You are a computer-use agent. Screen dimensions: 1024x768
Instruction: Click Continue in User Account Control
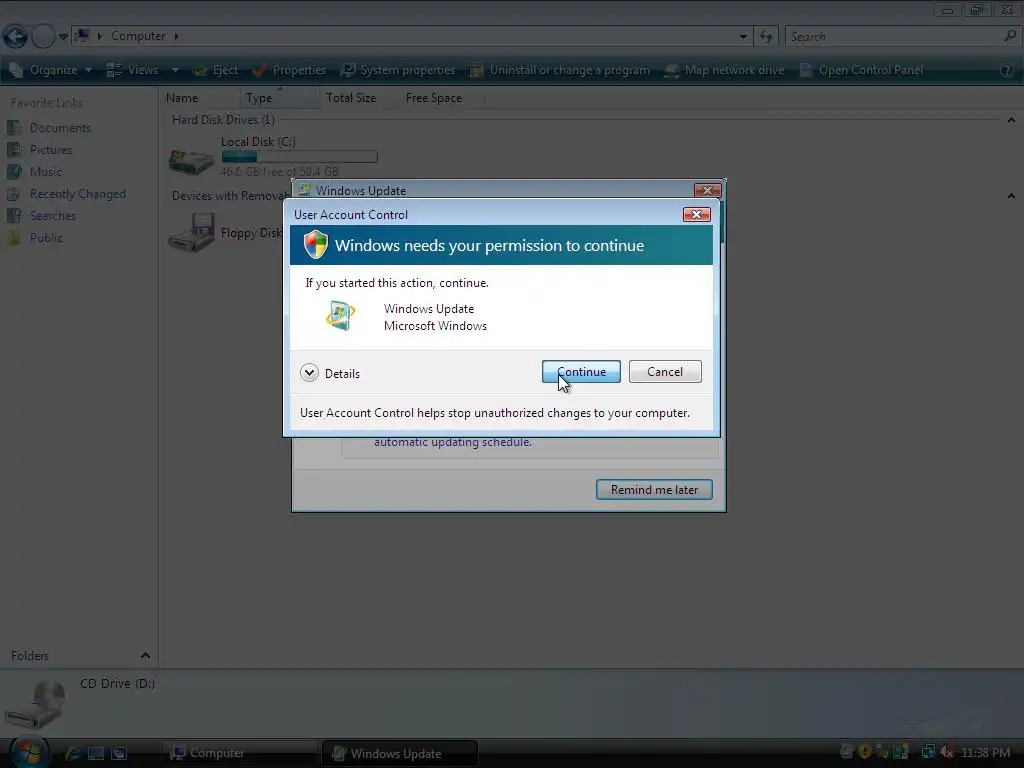tap(581, 372)
